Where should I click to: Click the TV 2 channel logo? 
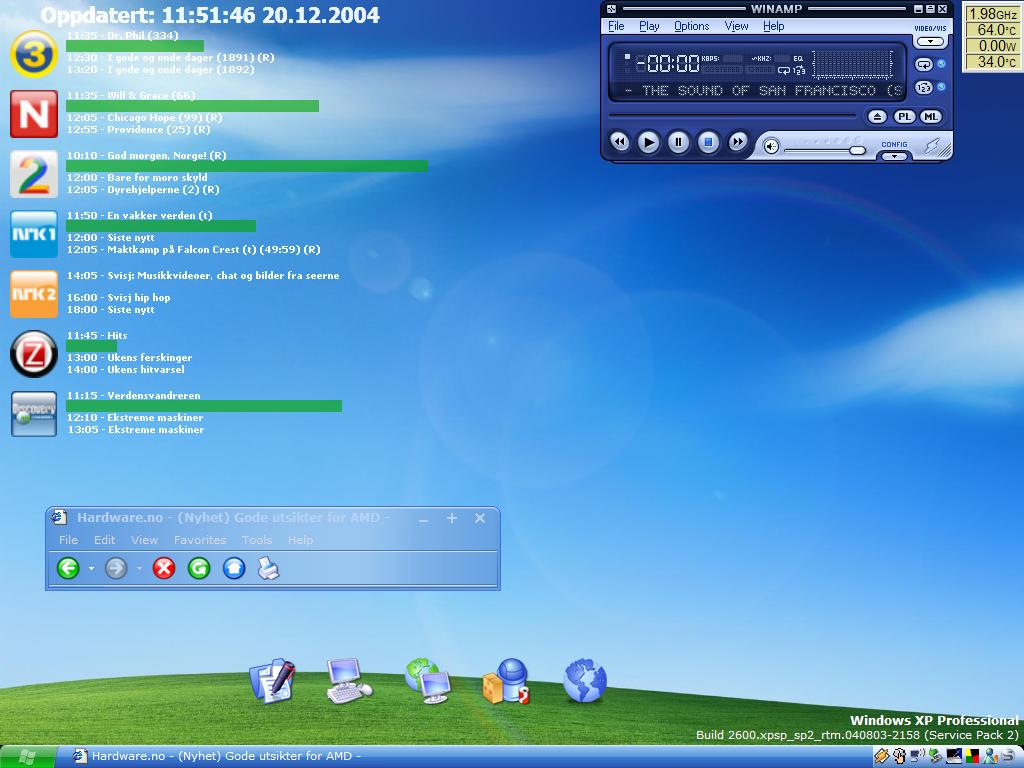pyautogui.click(x=34, y=174)
